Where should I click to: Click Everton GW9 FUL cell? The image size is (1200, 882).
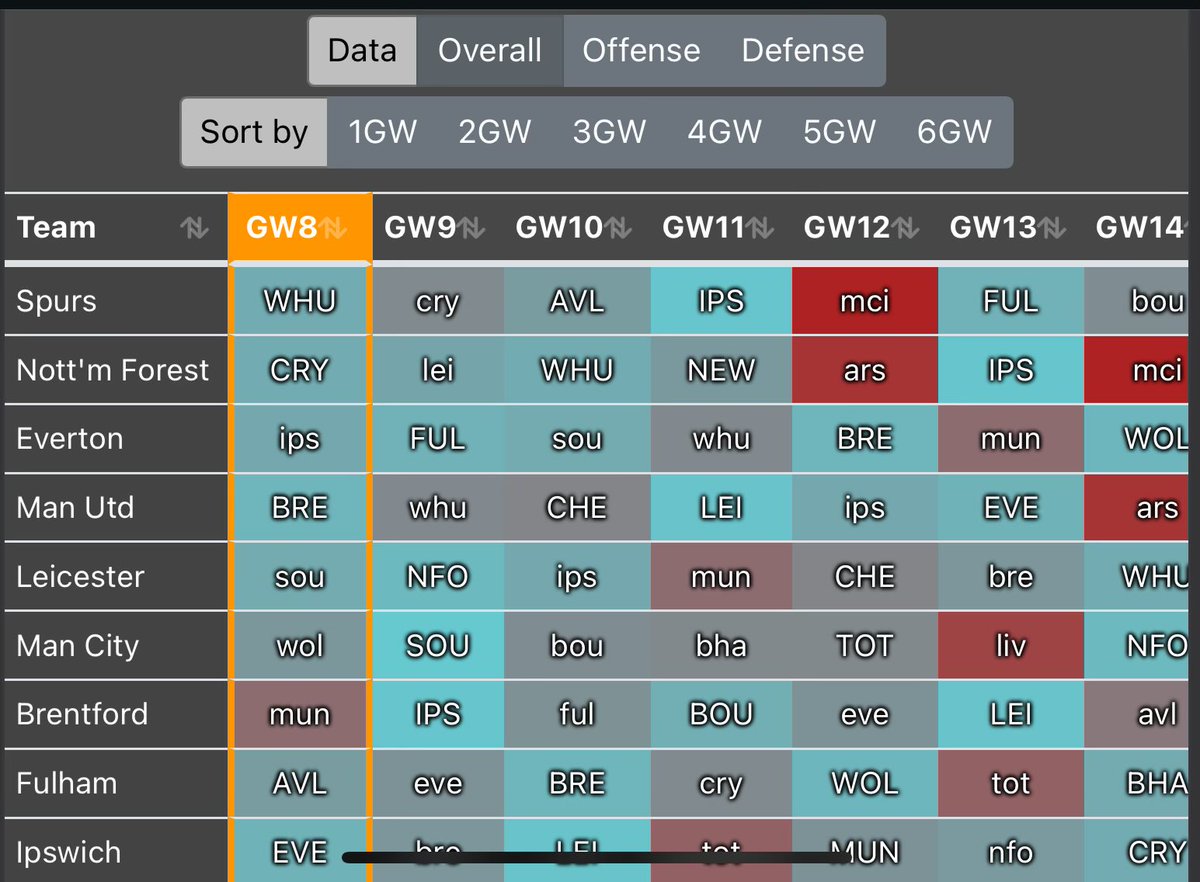438,439
